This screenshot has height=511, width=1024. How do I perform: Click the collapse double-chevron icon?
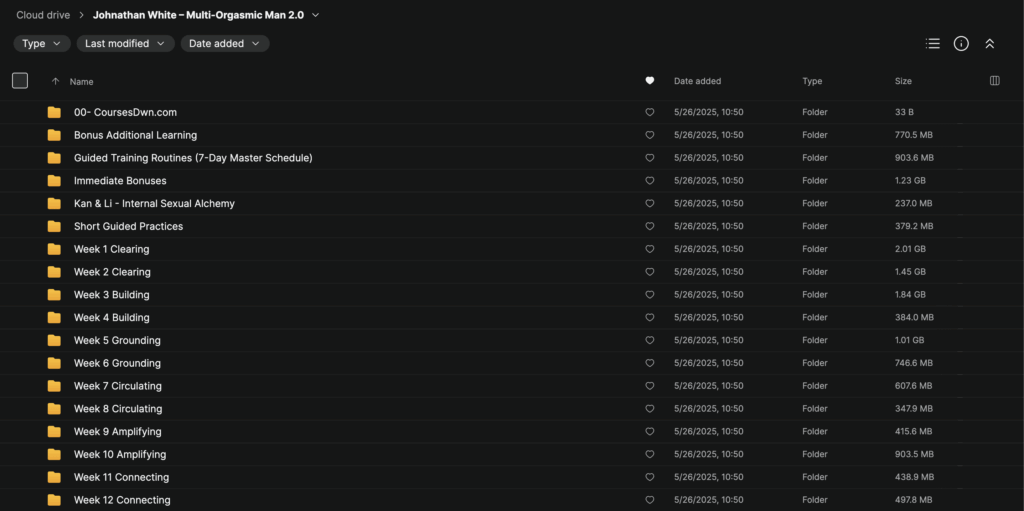[x=990, y=44]
